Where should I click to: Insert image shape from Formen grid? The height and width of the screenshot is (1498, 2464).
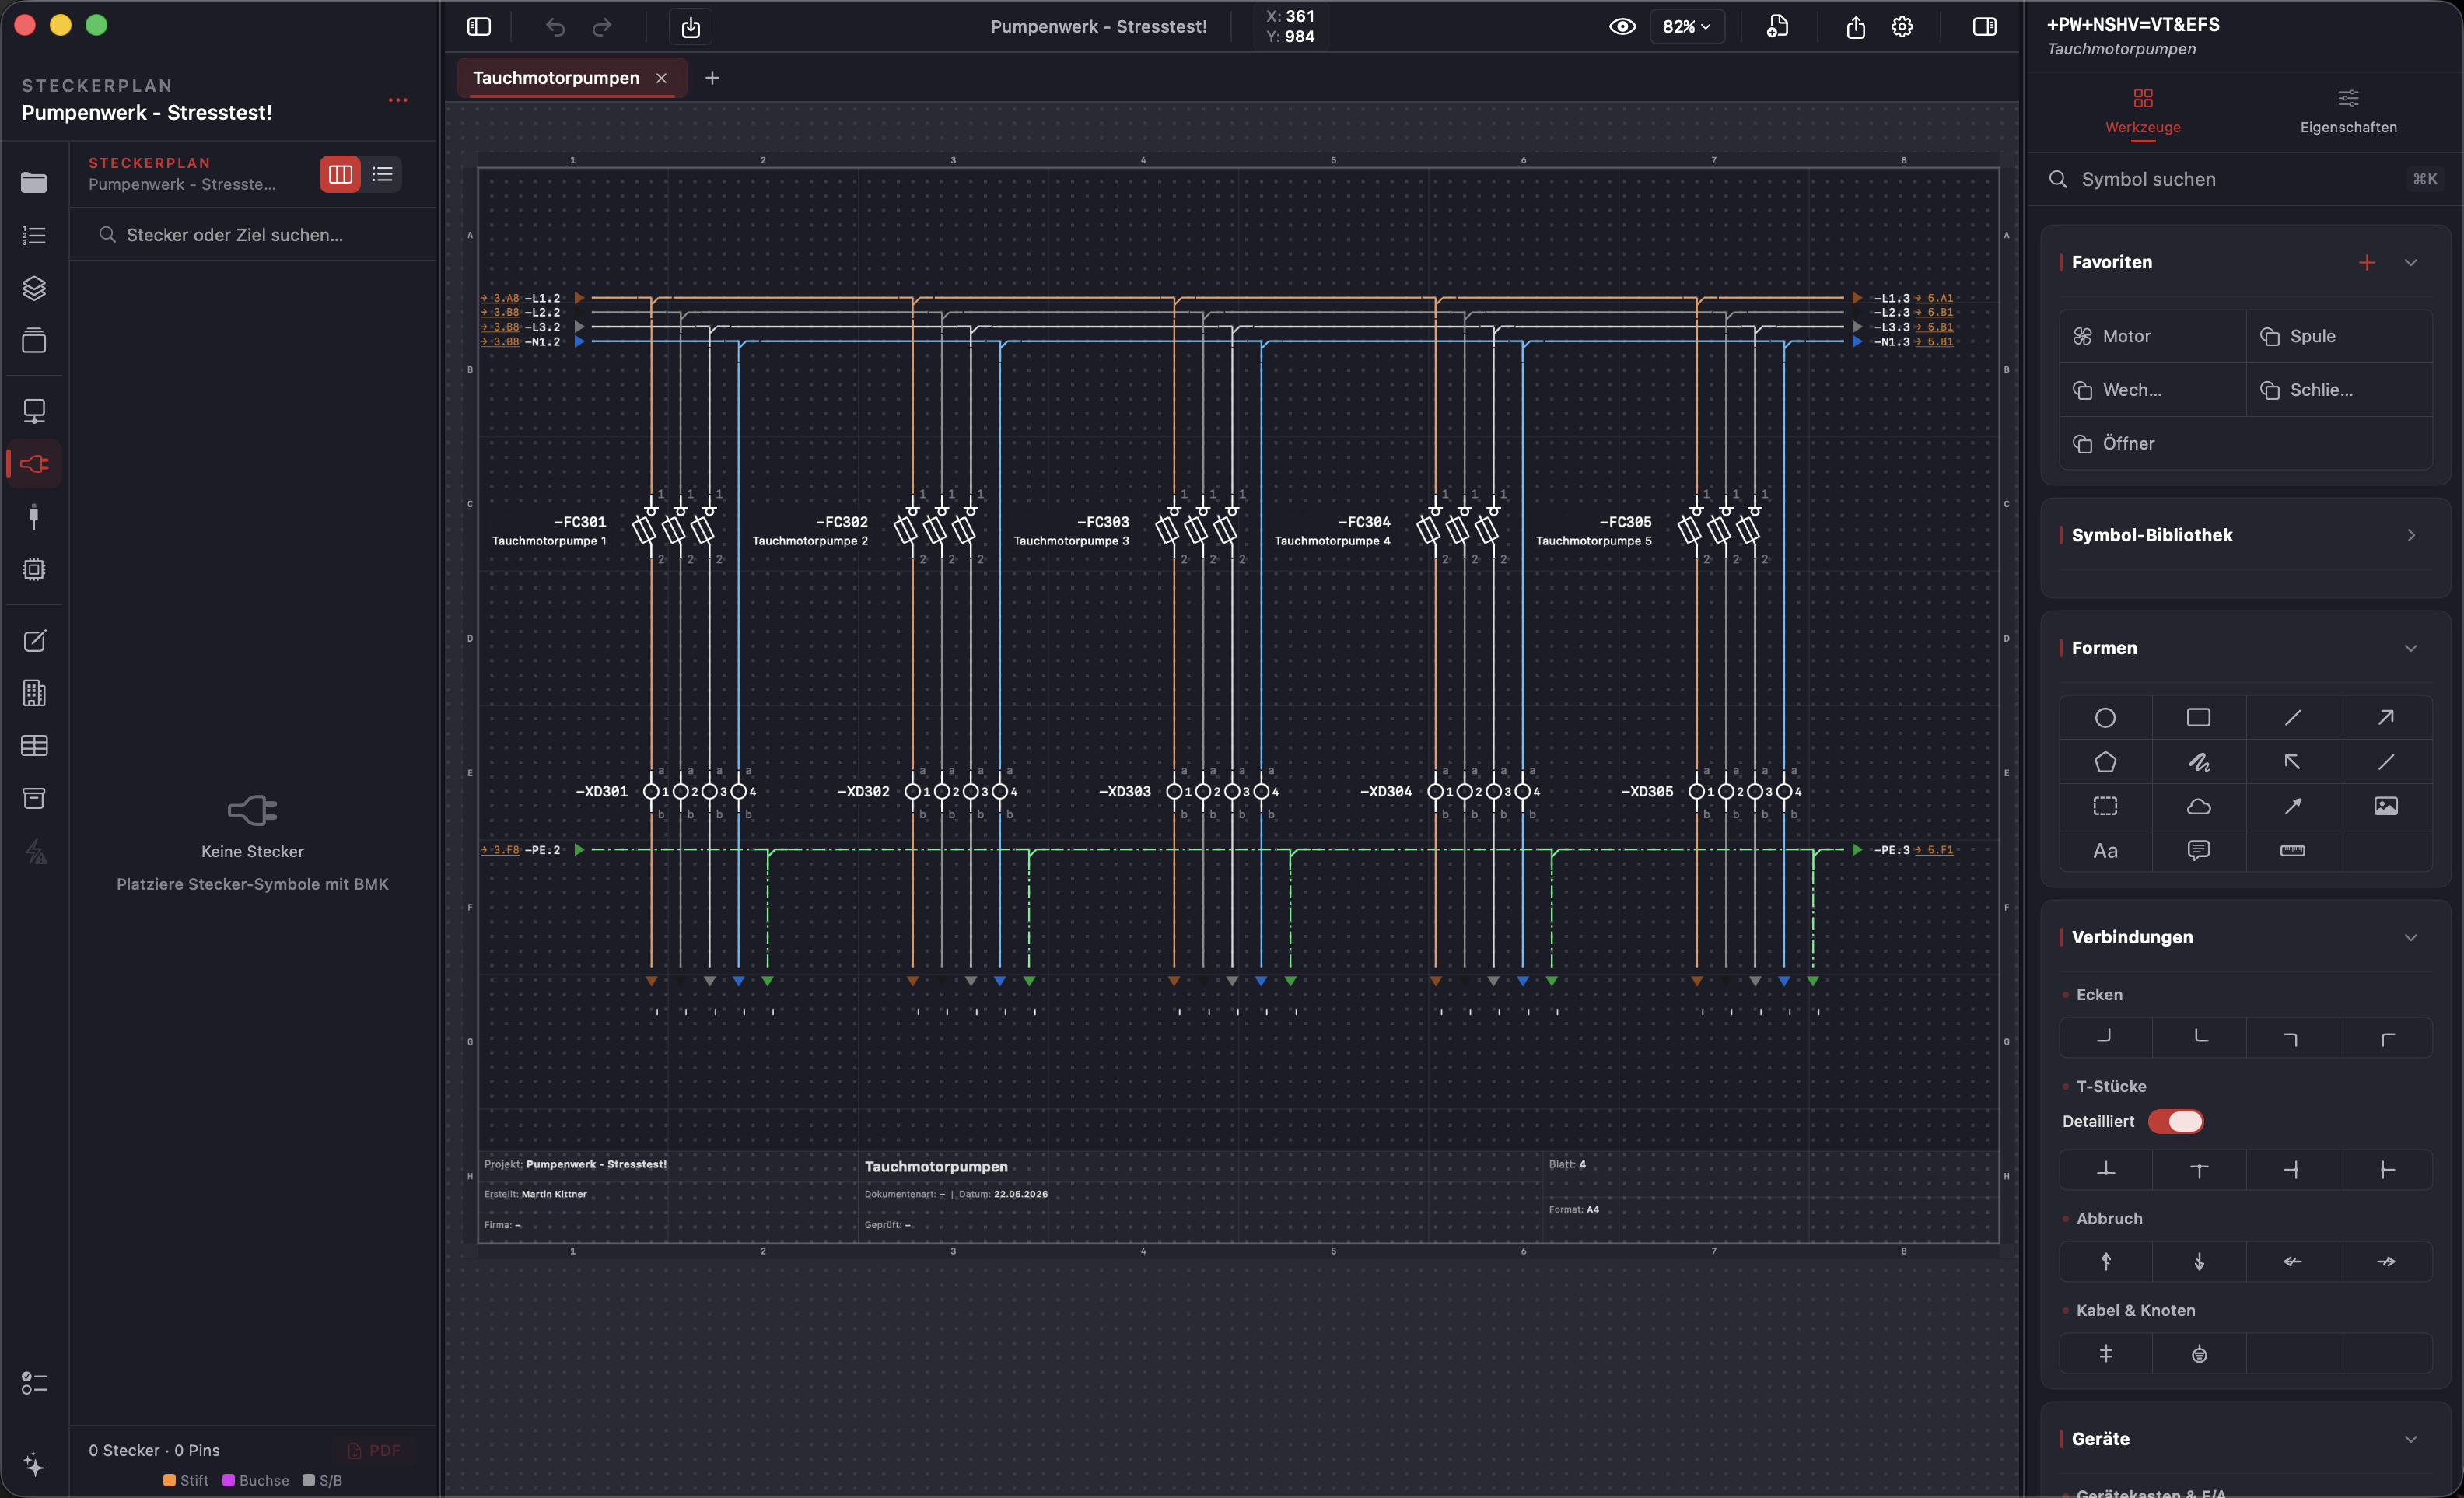click(x=2385, y=806)
